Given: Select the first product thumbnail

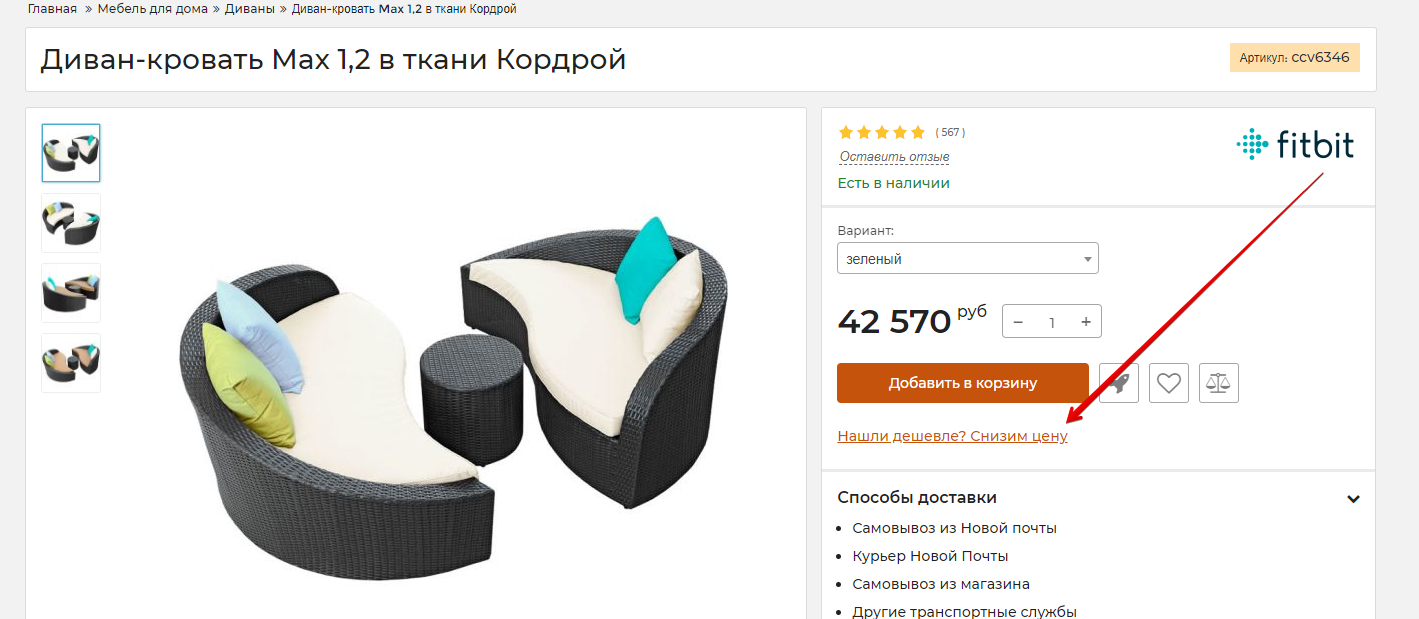Looking at the screenshot, I should pyautogui.click(x=71, y=153).
